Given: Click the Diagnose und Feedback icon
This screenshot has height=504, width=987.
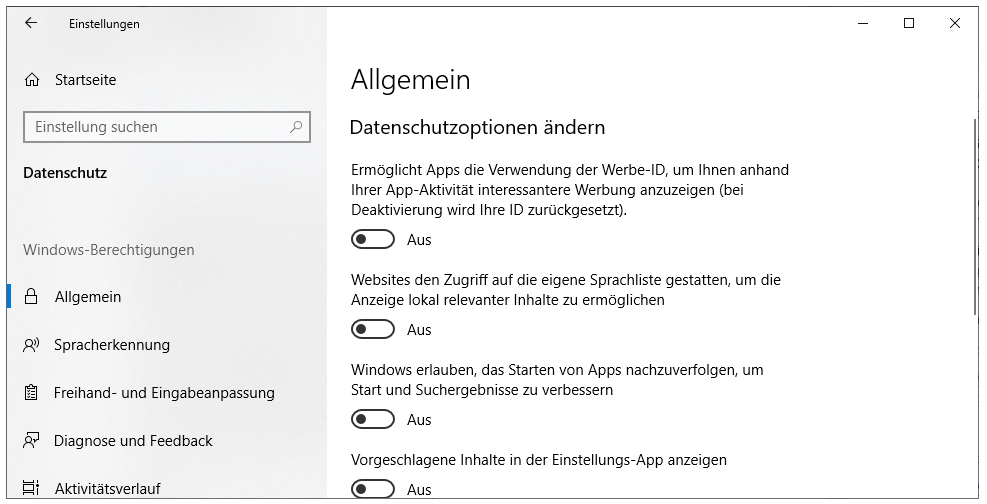Looking at the screenshot, I should [x=32, y=441].
